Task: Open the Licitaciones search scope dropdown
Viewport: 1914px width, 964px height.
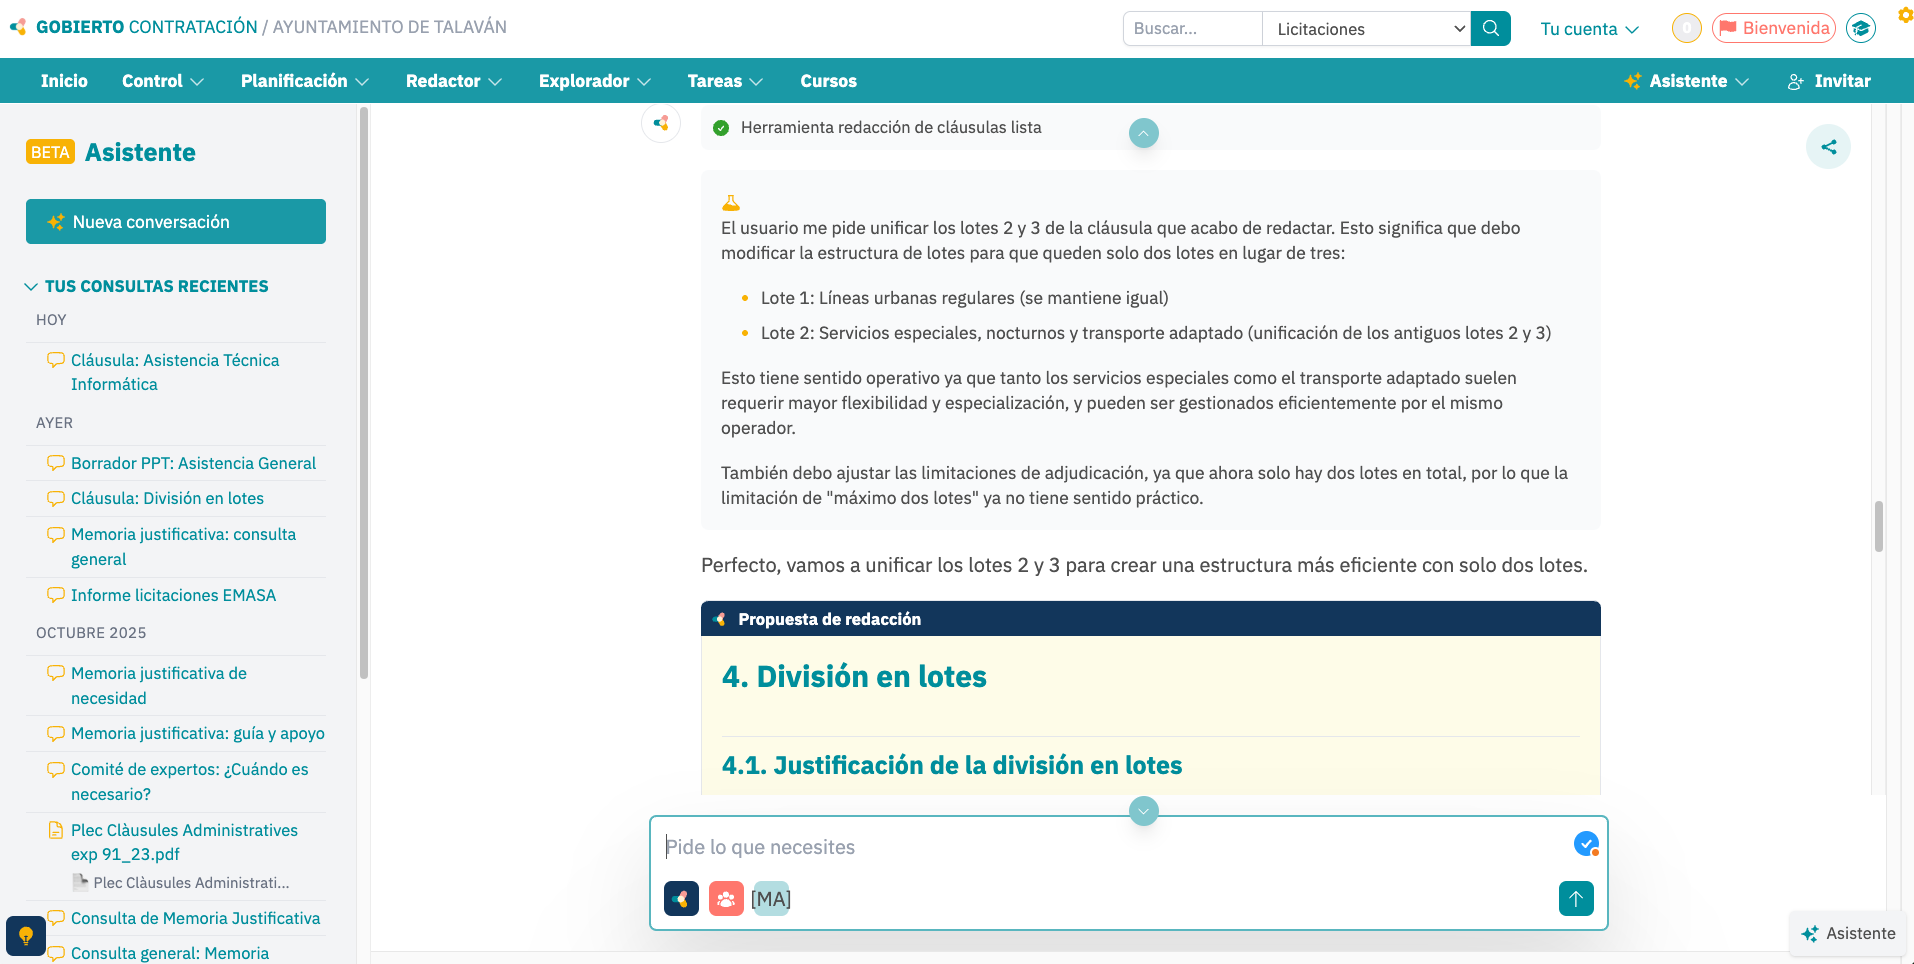Action: (x=1366, y=29)
